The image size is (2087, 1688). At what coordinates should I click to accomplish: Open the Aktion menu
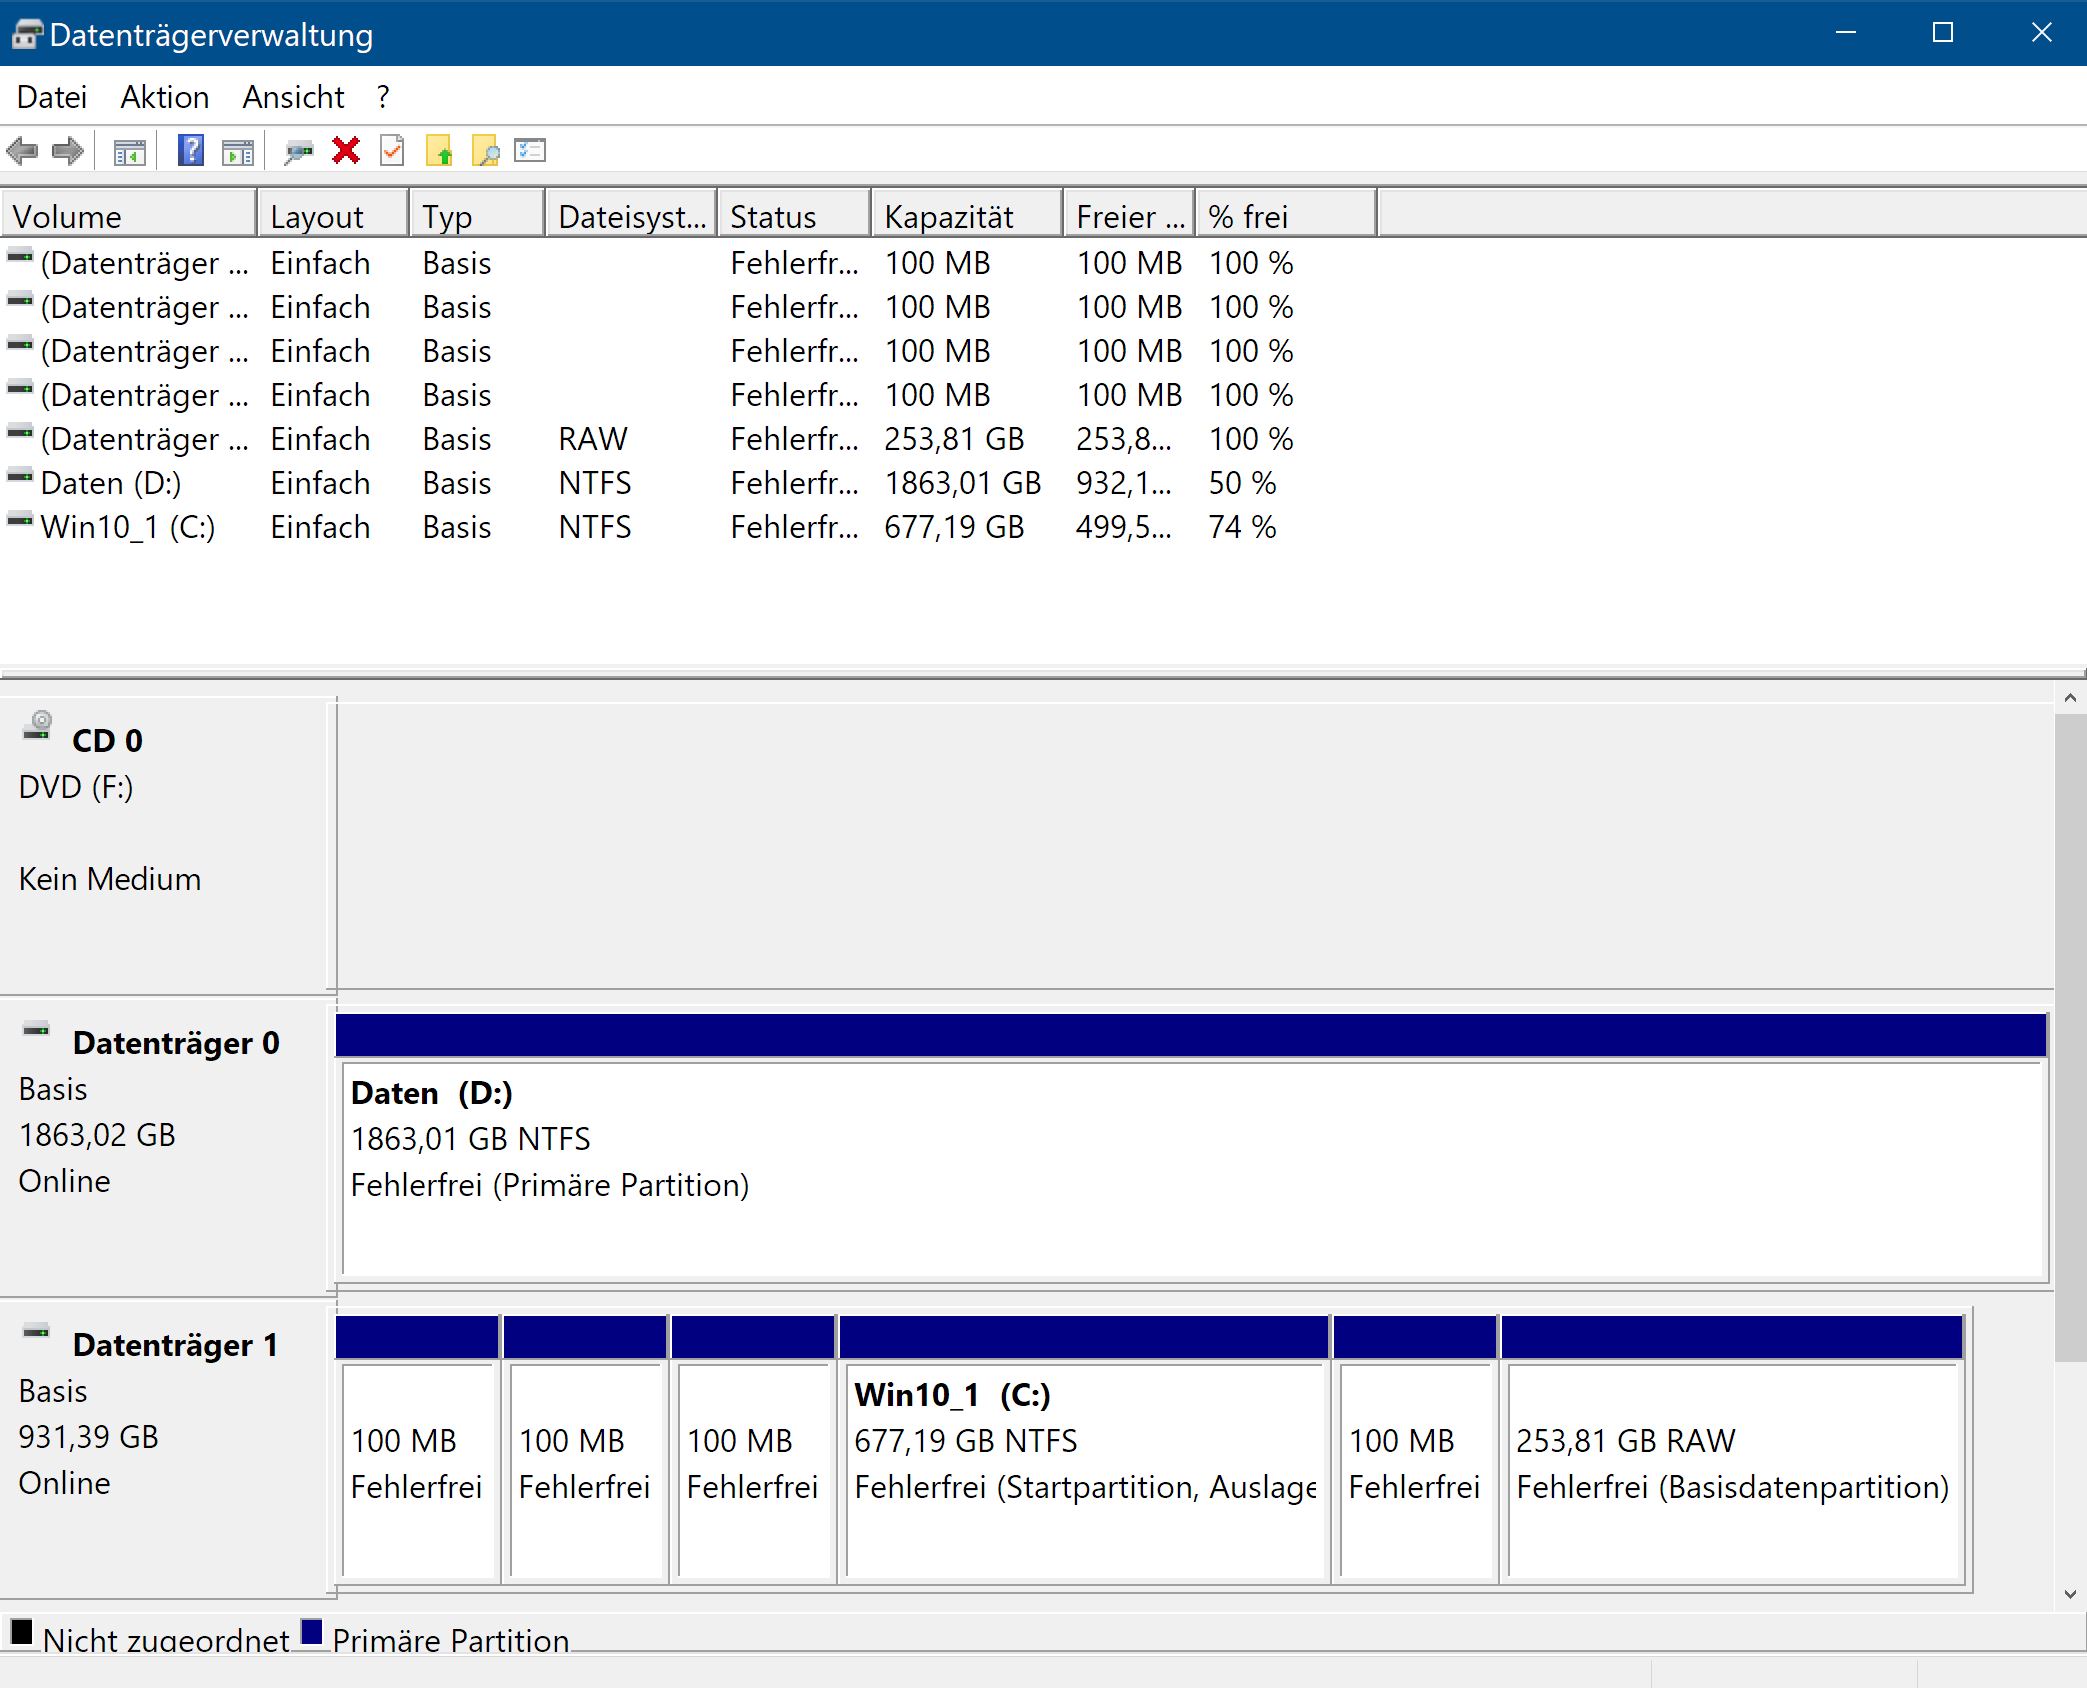[164, 97]
